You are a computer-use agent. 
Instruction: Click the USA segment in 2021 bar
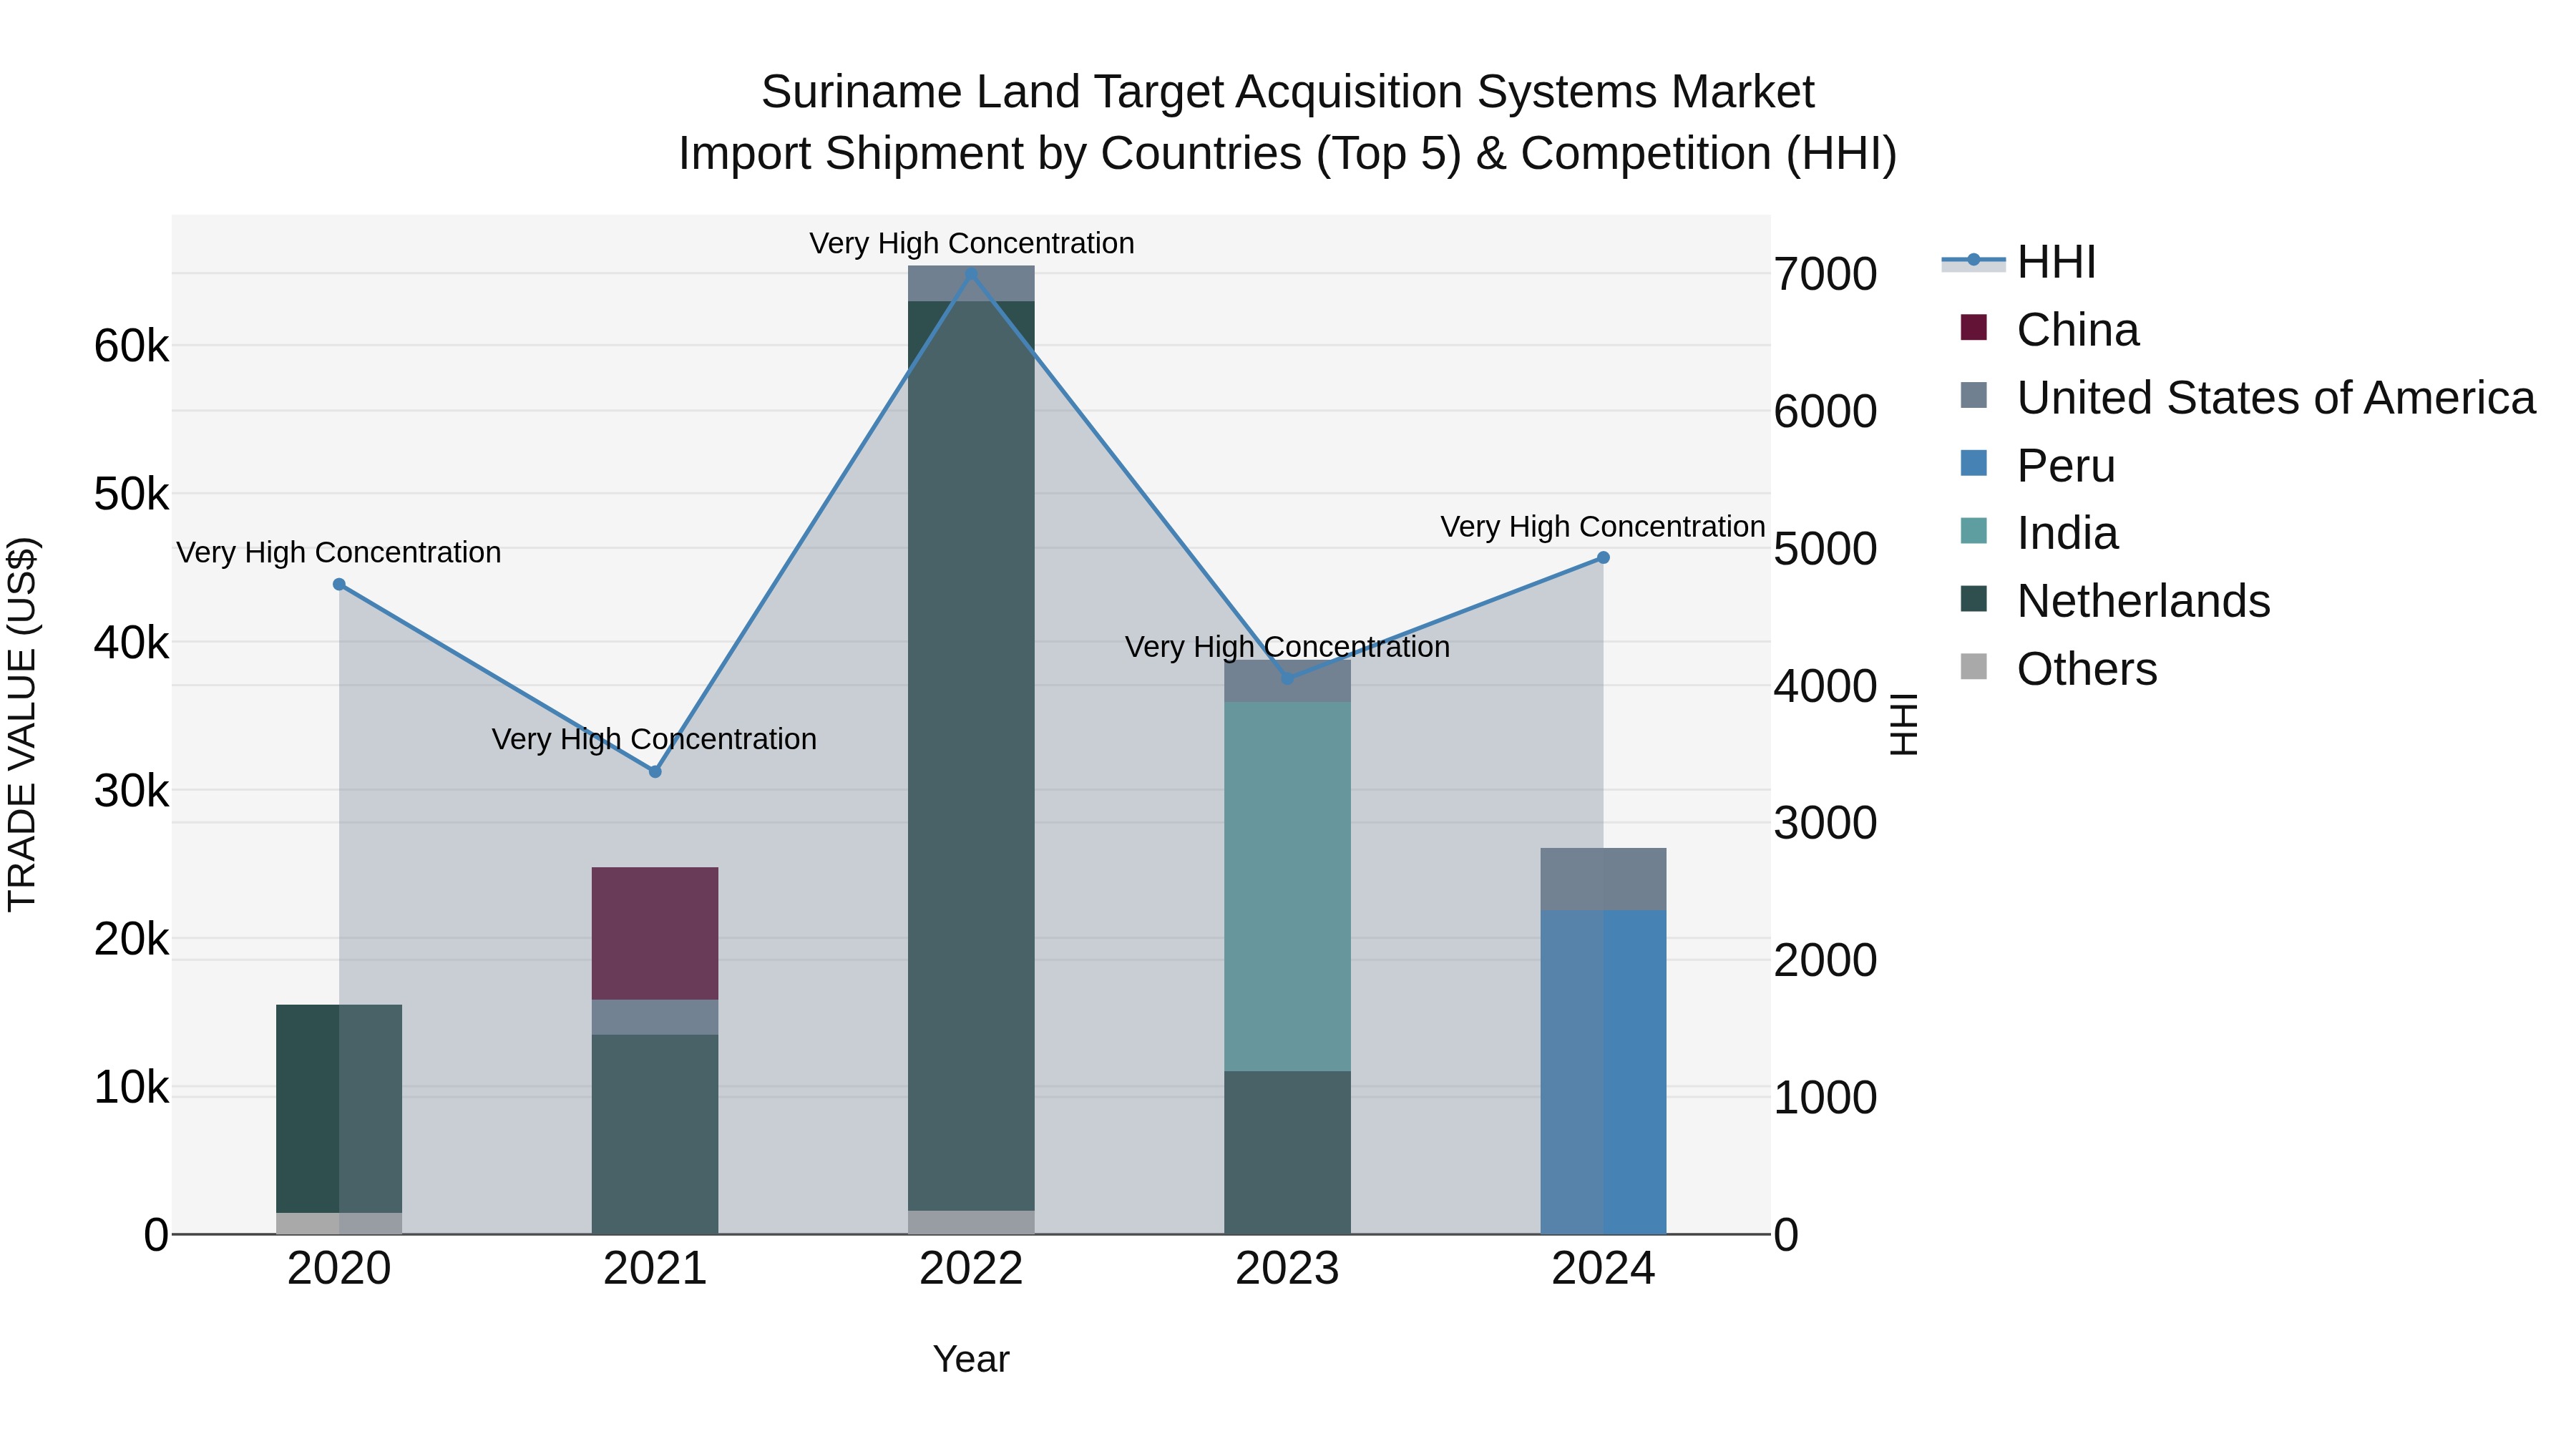coord(655,1018)
